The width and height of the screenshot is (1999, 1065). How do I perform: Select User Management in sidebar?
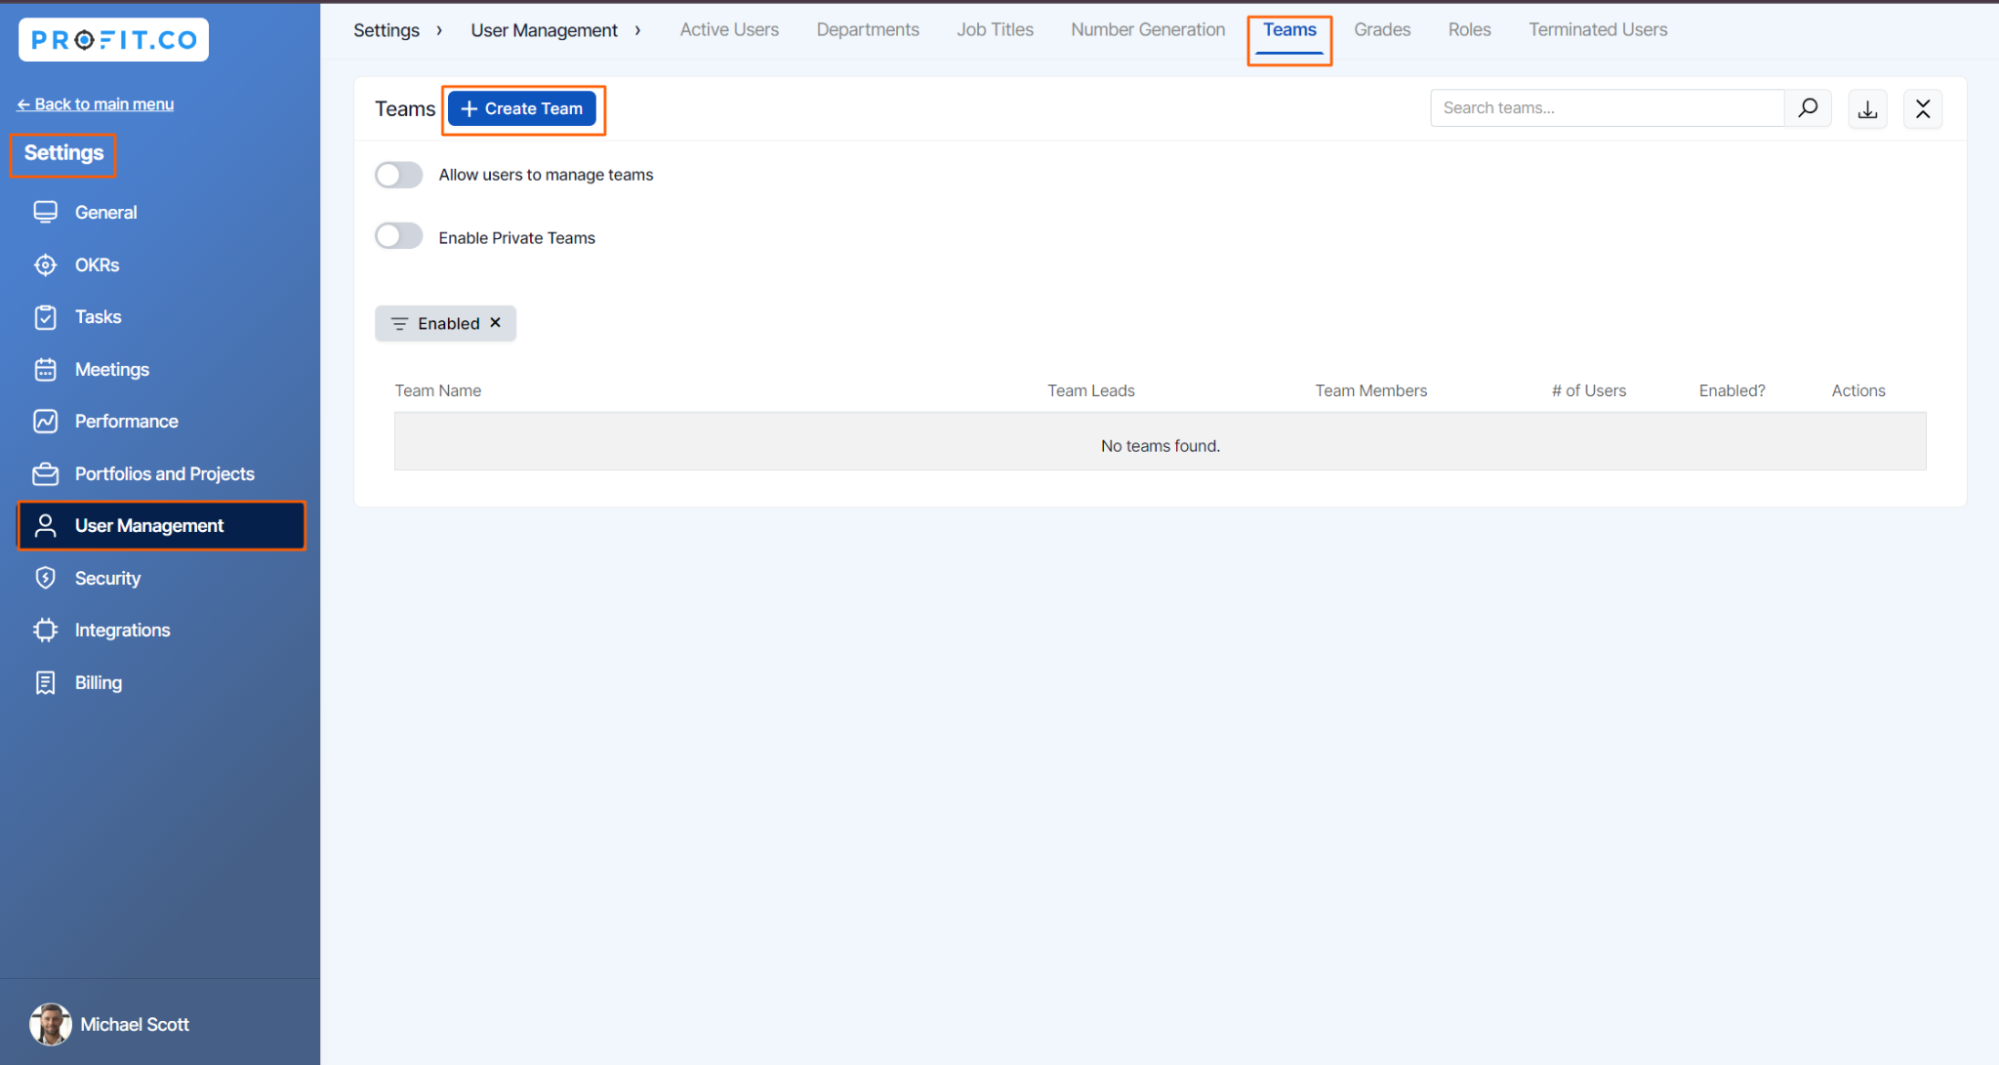(162, 526)
